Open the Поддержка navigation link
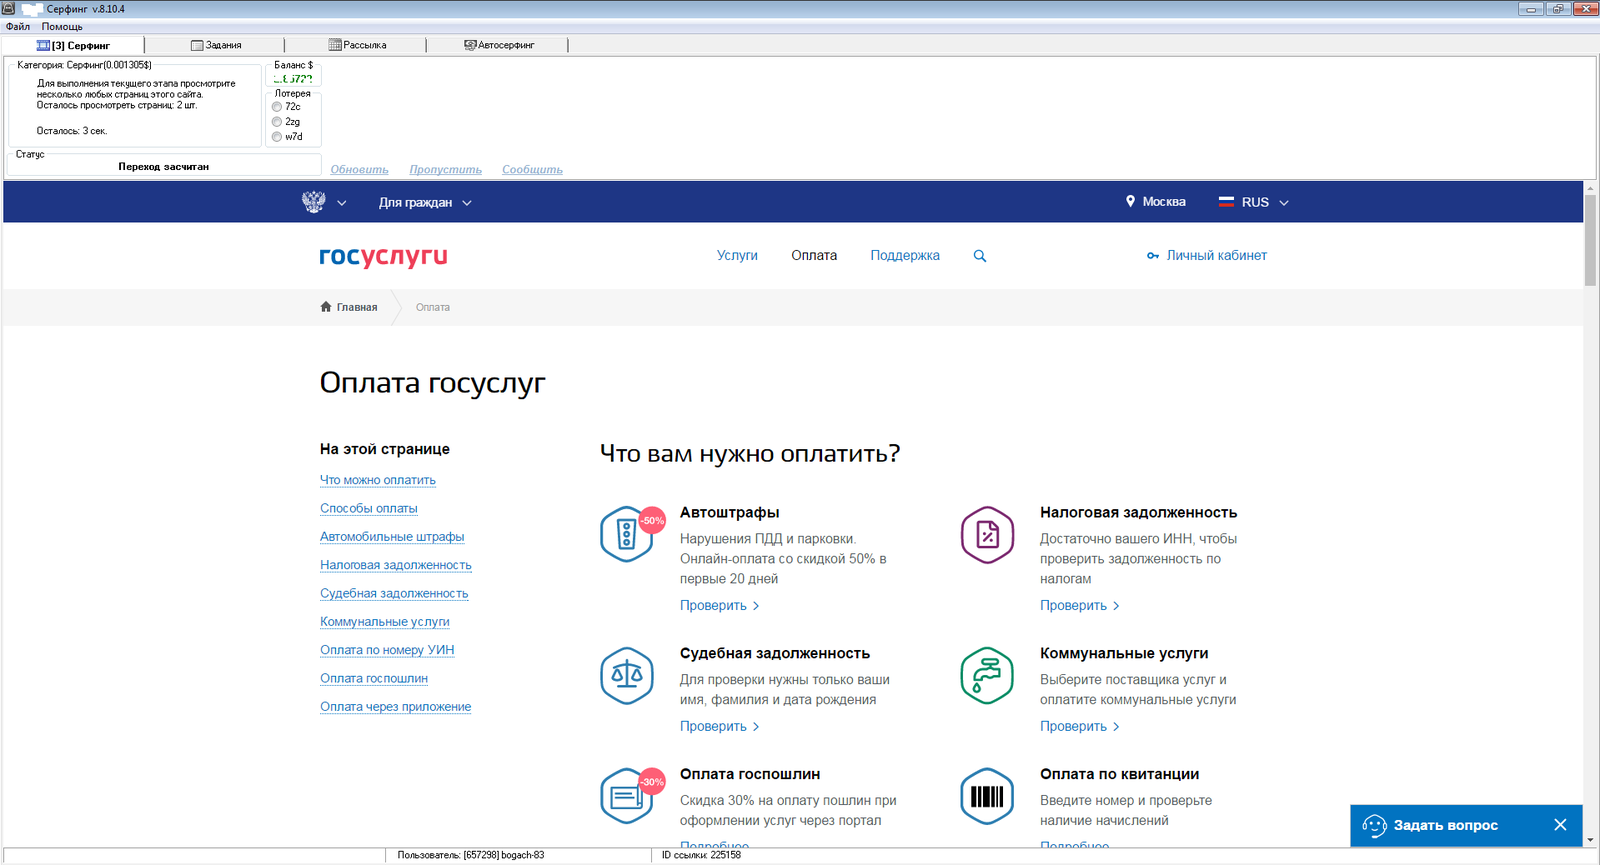The width and height of the screenshot is (1600, 865). 905,256
